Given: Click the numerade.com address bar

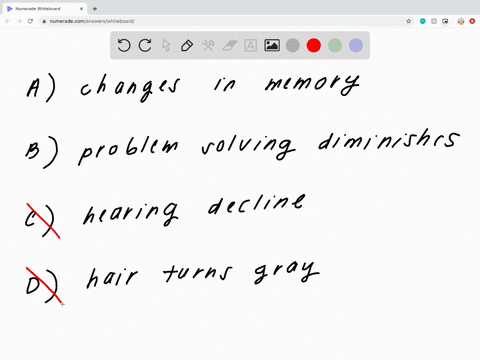Looking at the screenshot, I should (x=227, y=21).
